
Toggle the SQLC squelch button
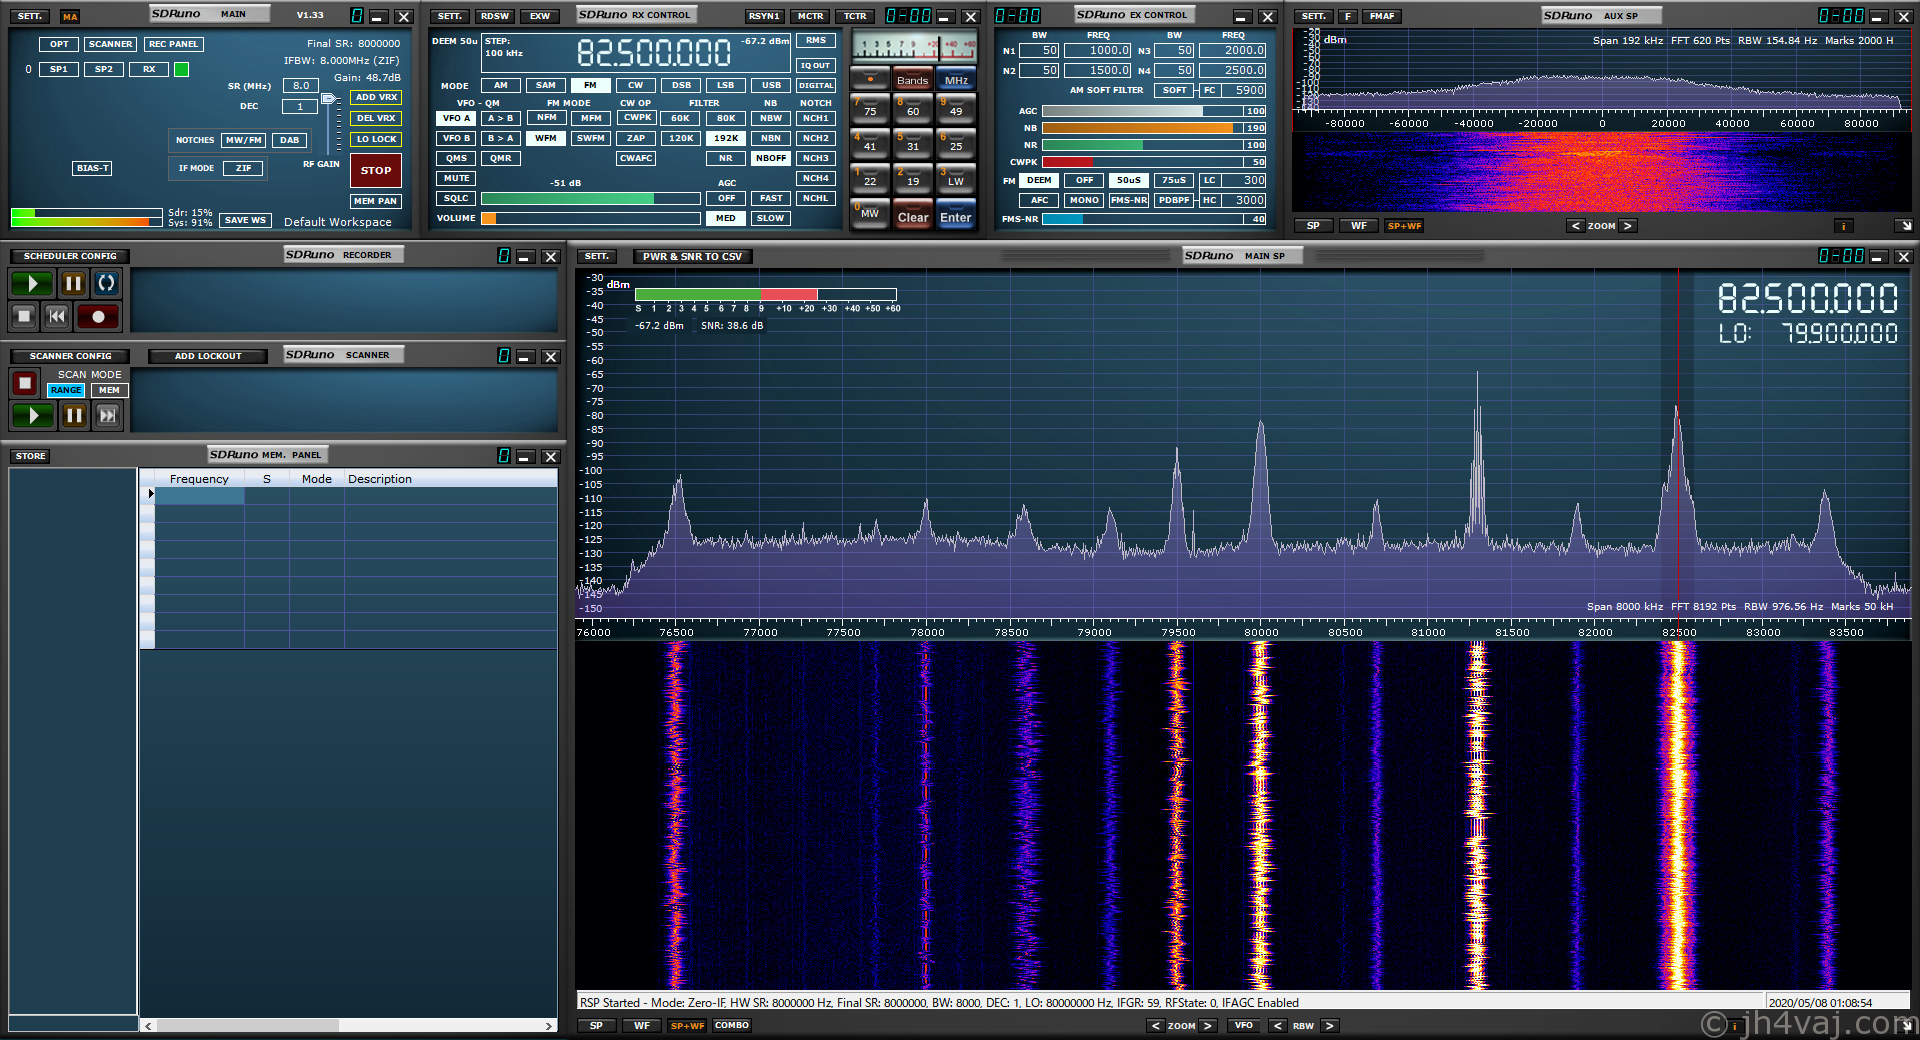456,198
